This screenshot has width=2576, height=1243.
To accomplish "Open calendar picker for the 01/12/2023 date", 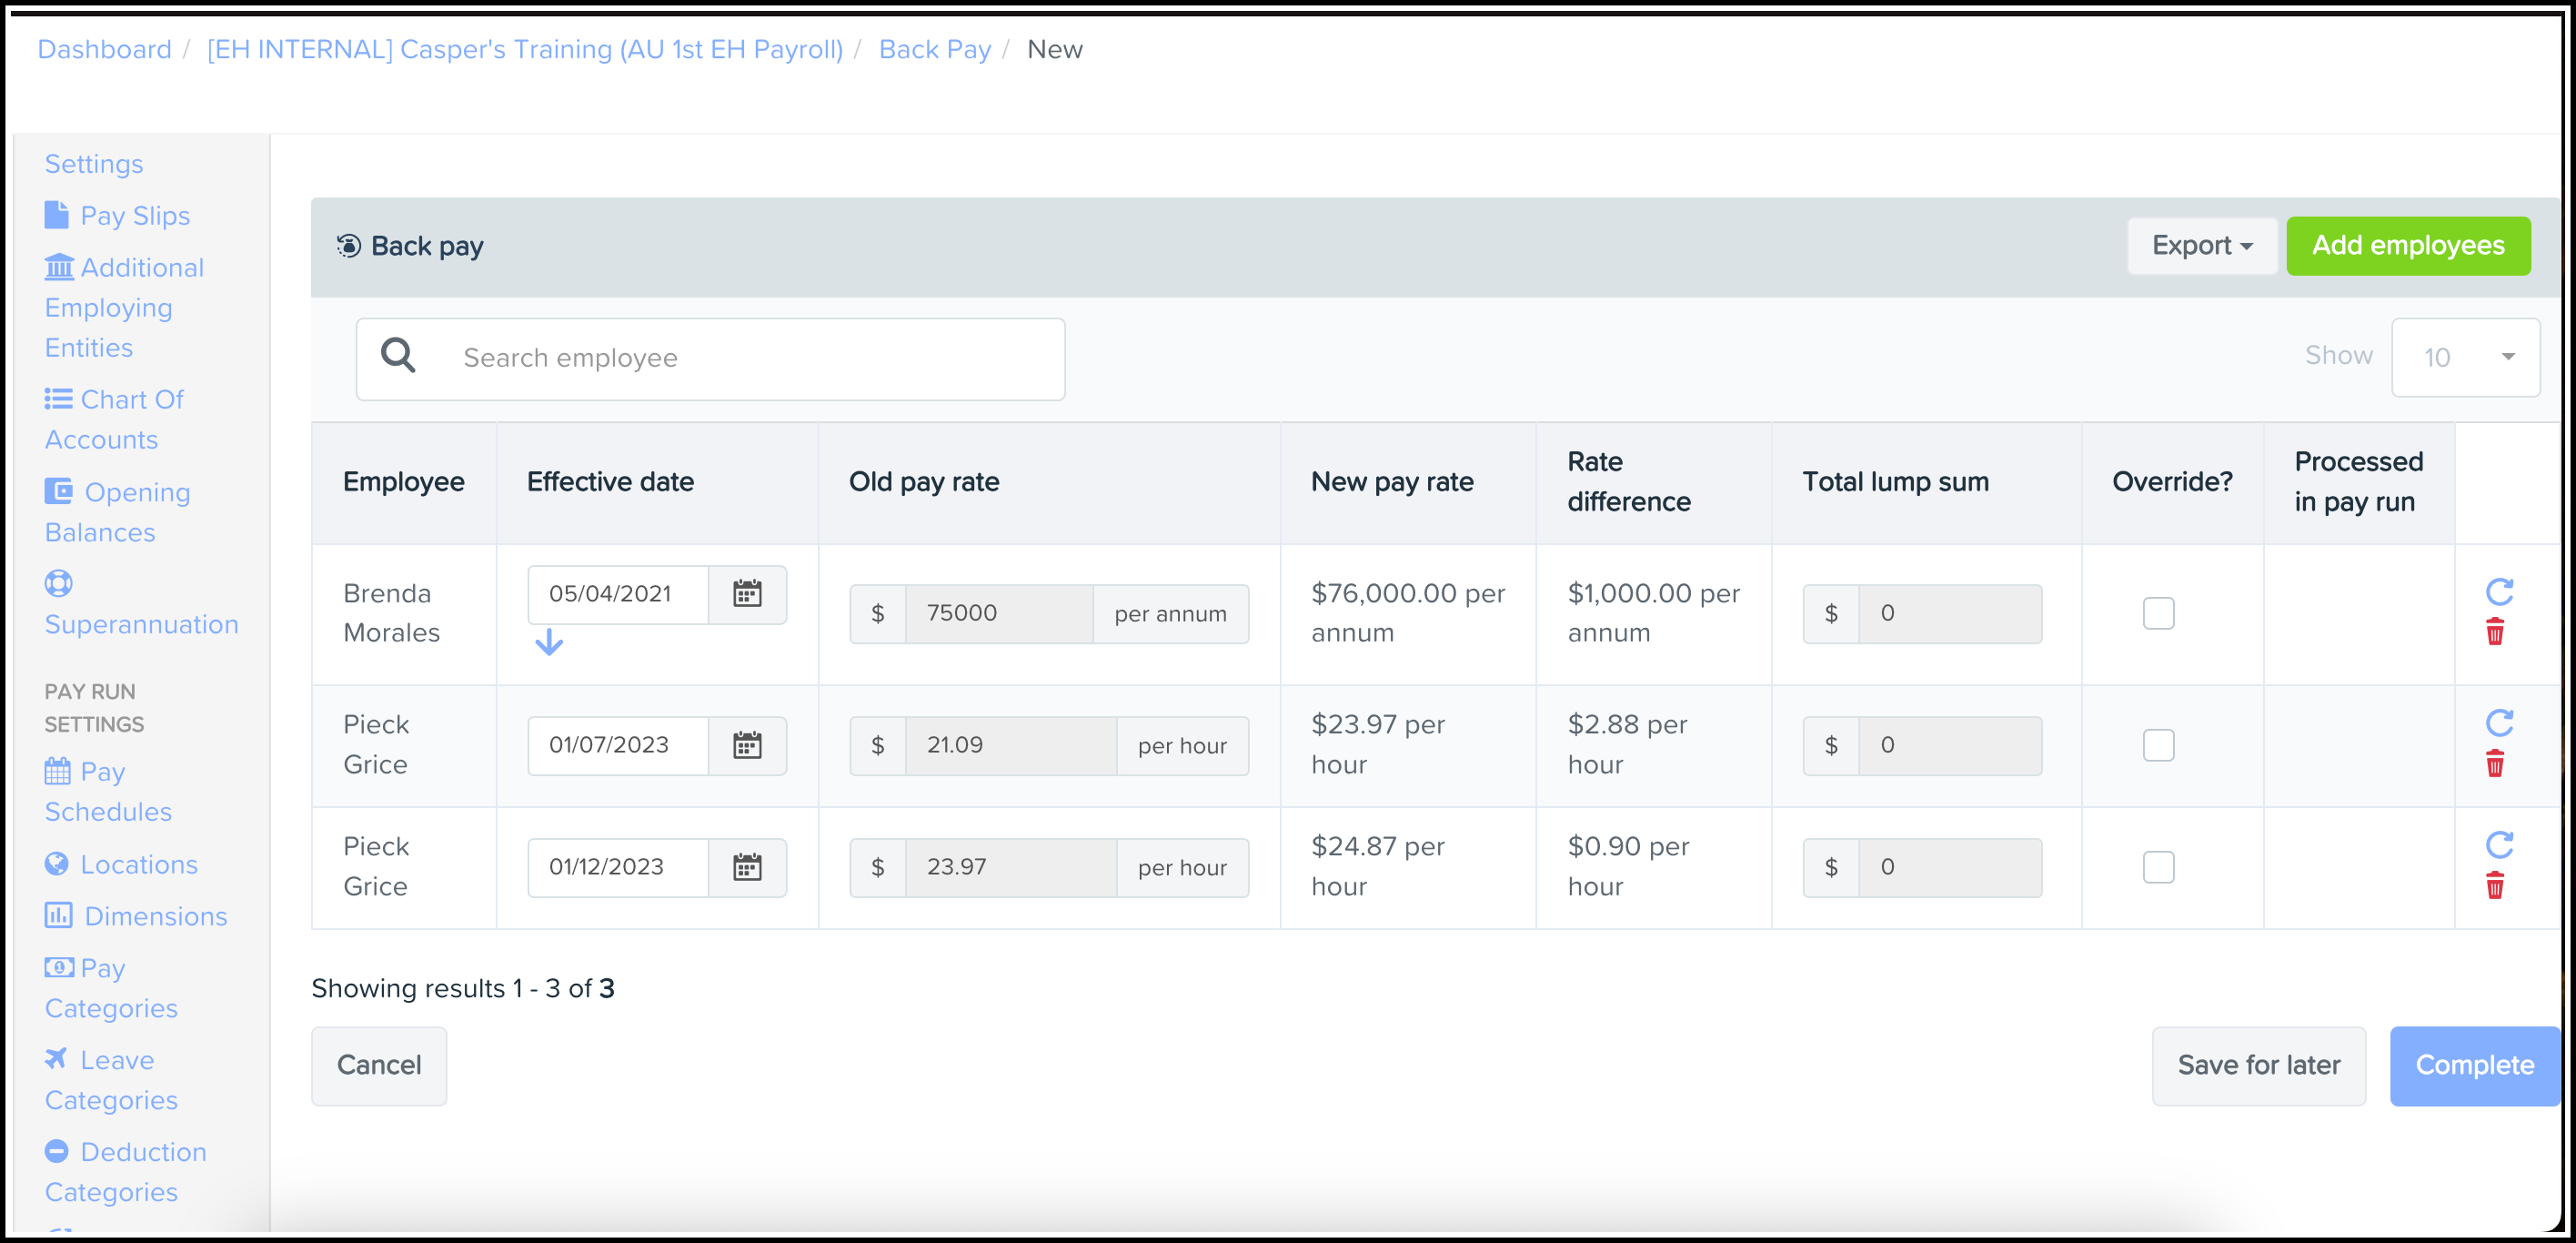I will click(x=746, y=867).
